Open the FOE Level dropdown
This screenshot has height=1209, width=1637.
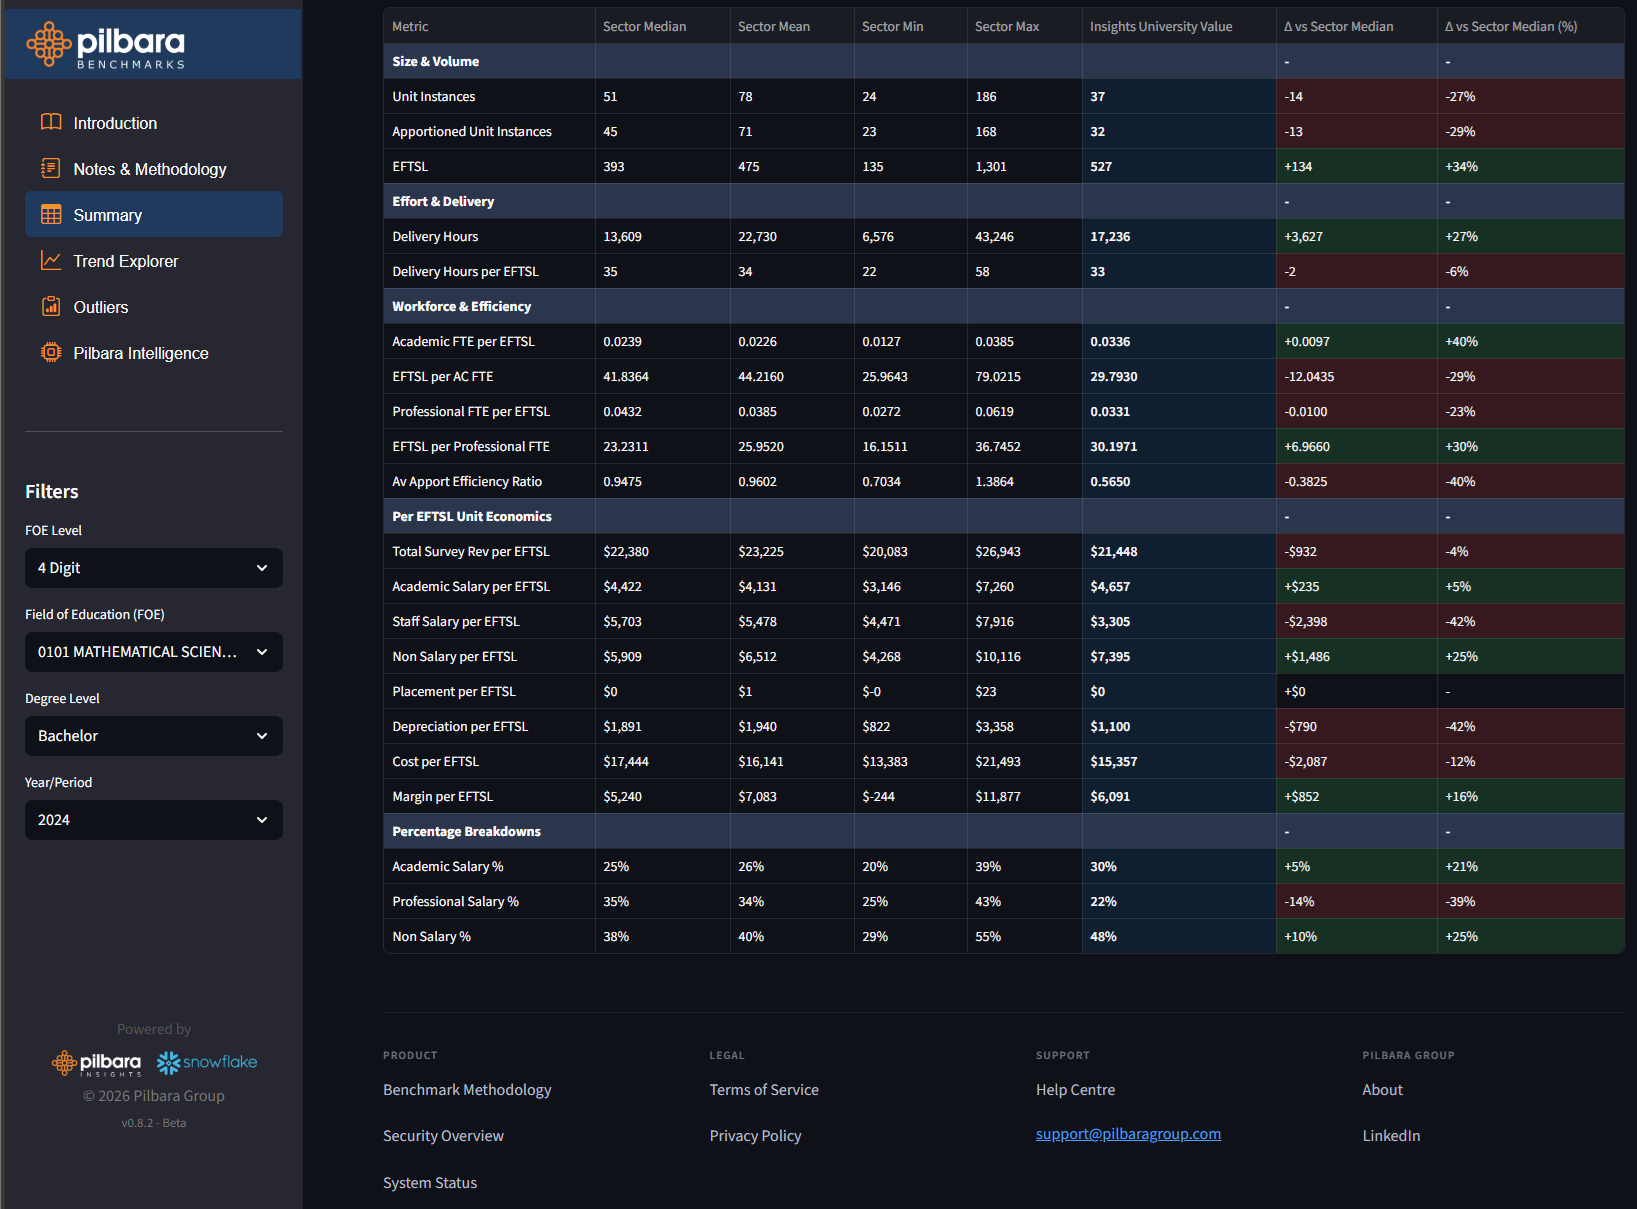coord(153,568)
